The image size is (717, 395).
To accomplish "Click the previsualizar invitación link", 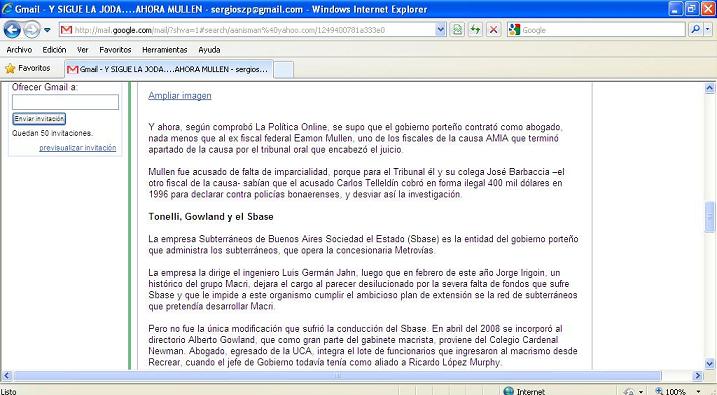I will click(78, 148).
